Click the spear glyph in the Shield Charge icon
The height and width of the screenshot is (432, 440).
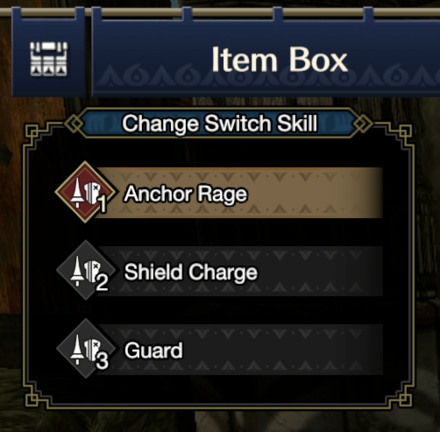[77, 271]
